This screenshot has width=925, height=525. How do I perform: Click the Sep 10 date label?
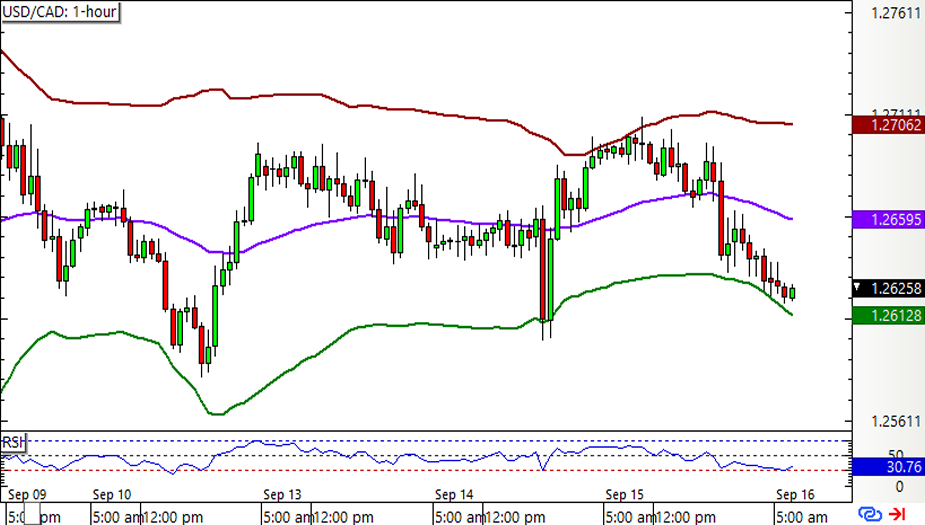click(x=112, y=494)
